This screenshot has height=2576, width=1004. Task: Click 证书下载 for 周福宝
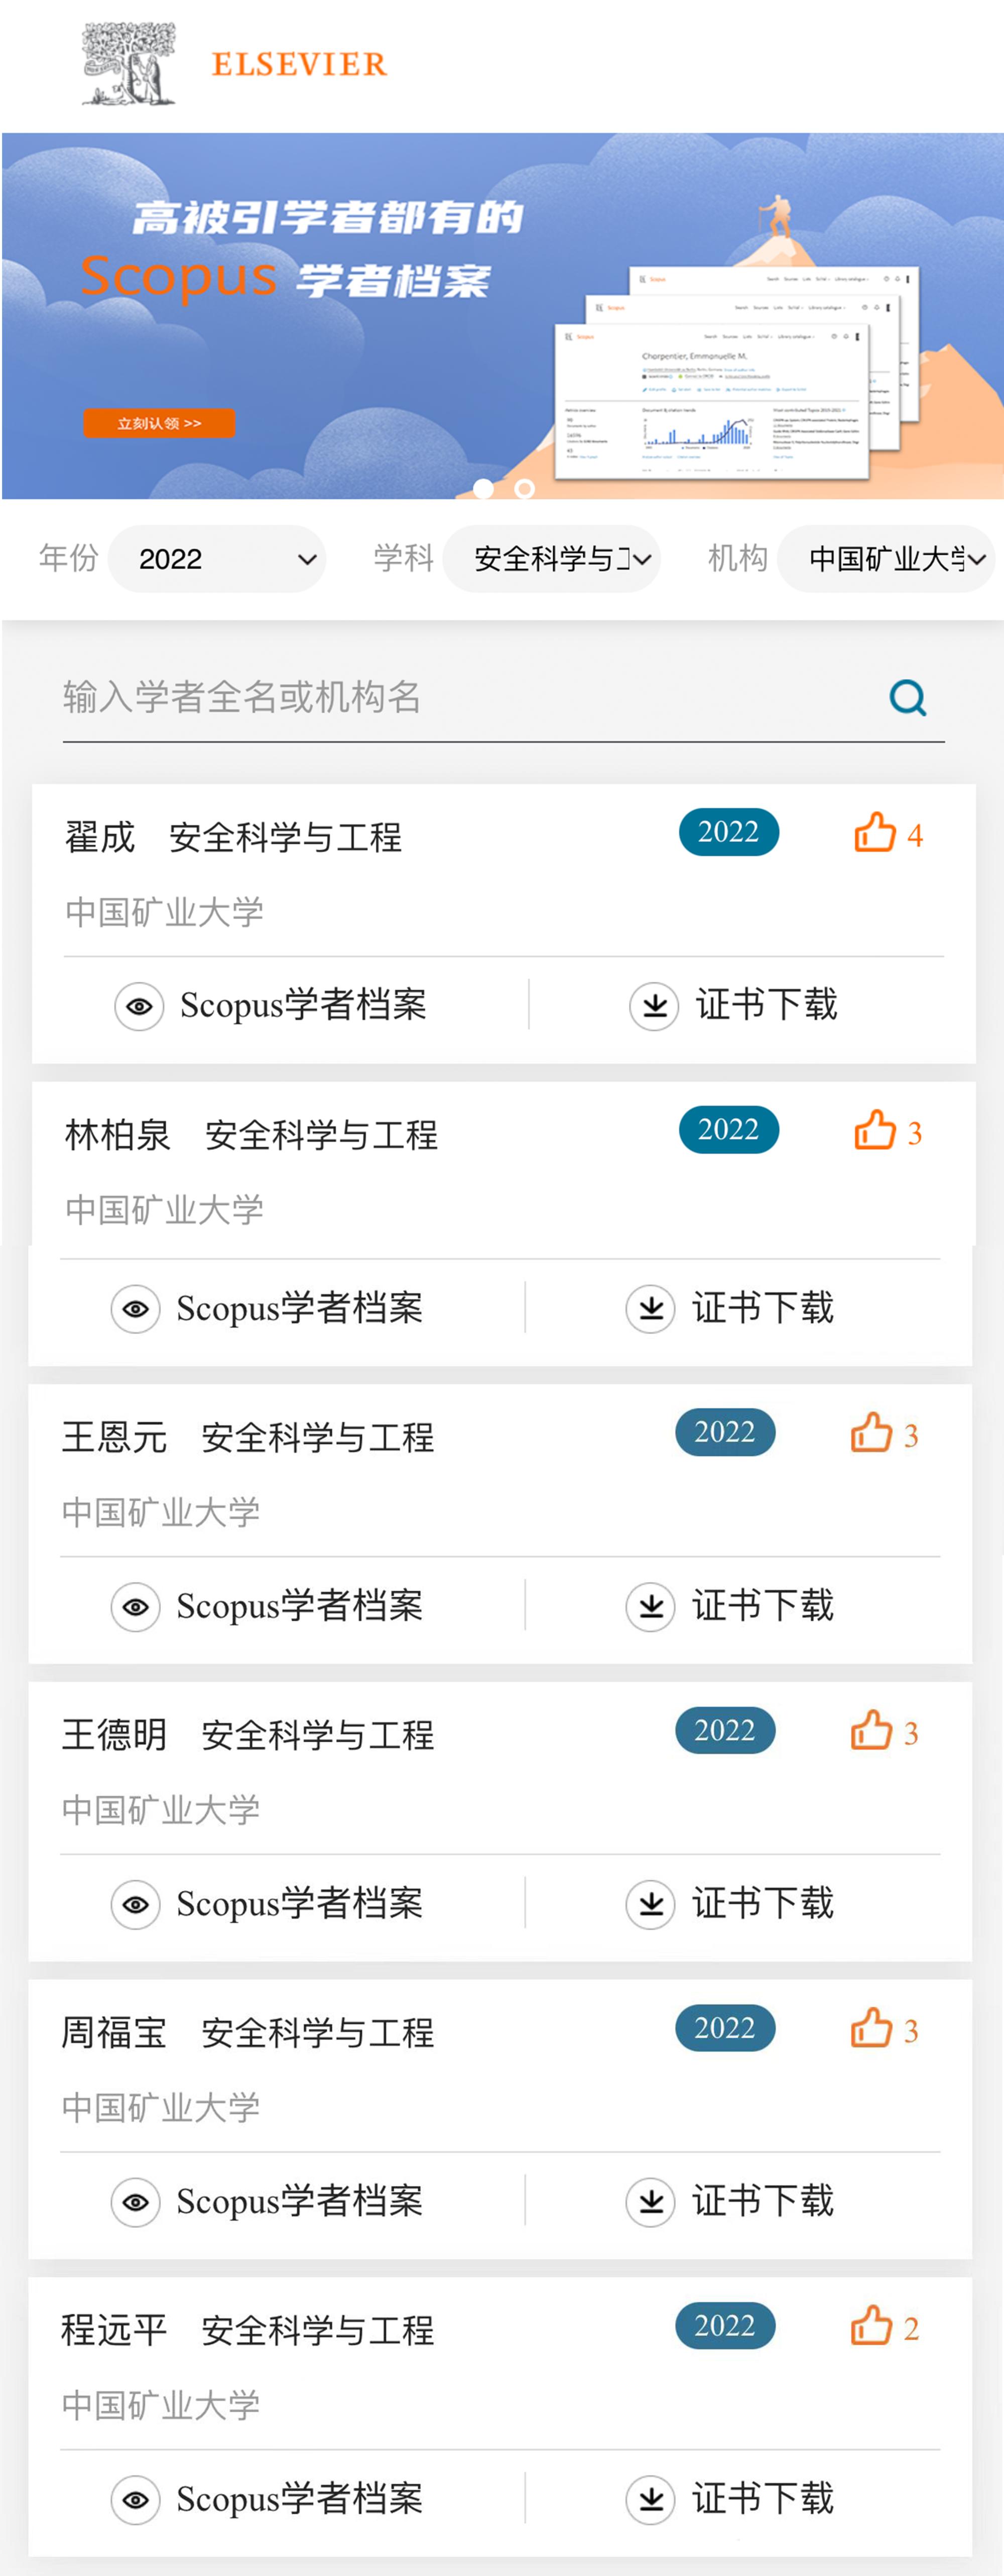pyautogui.click(x=762, y=2201)
